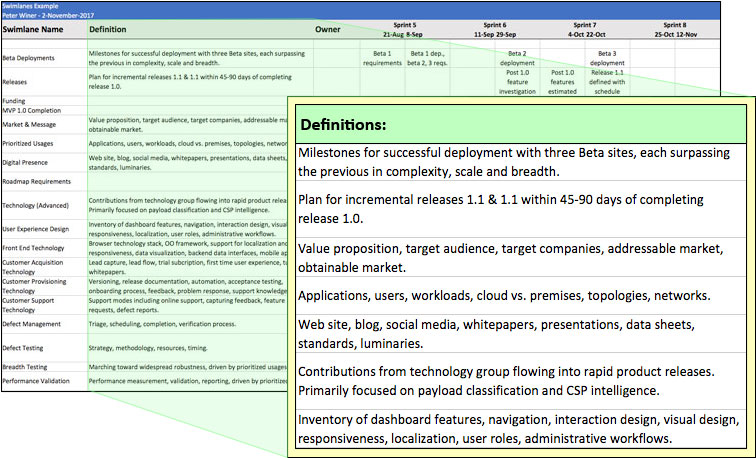Click the 'Sprint 8' header cell

(675, 29)
